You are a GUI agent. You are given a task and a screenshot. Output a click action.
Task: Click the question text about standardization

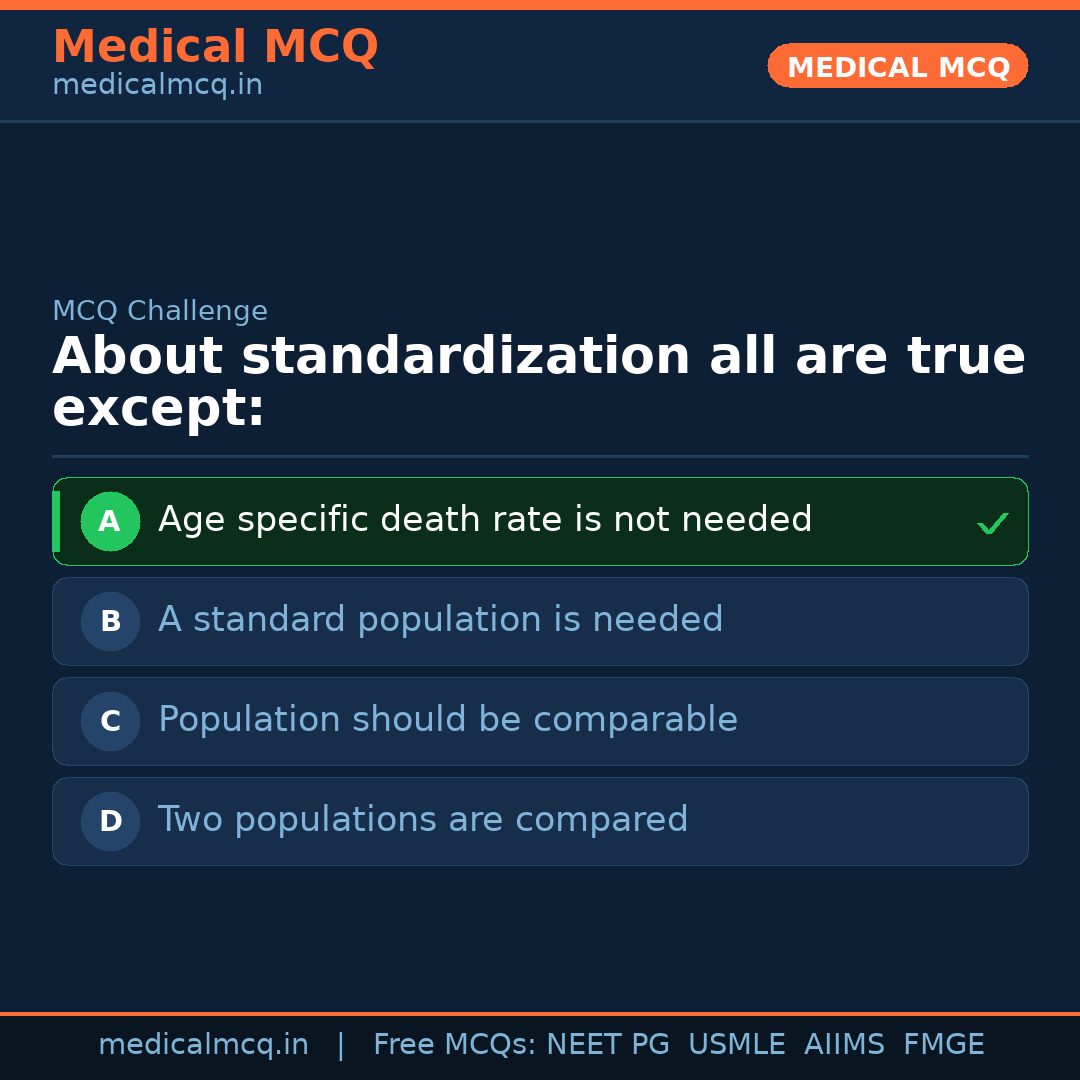(x=538, y=382)
